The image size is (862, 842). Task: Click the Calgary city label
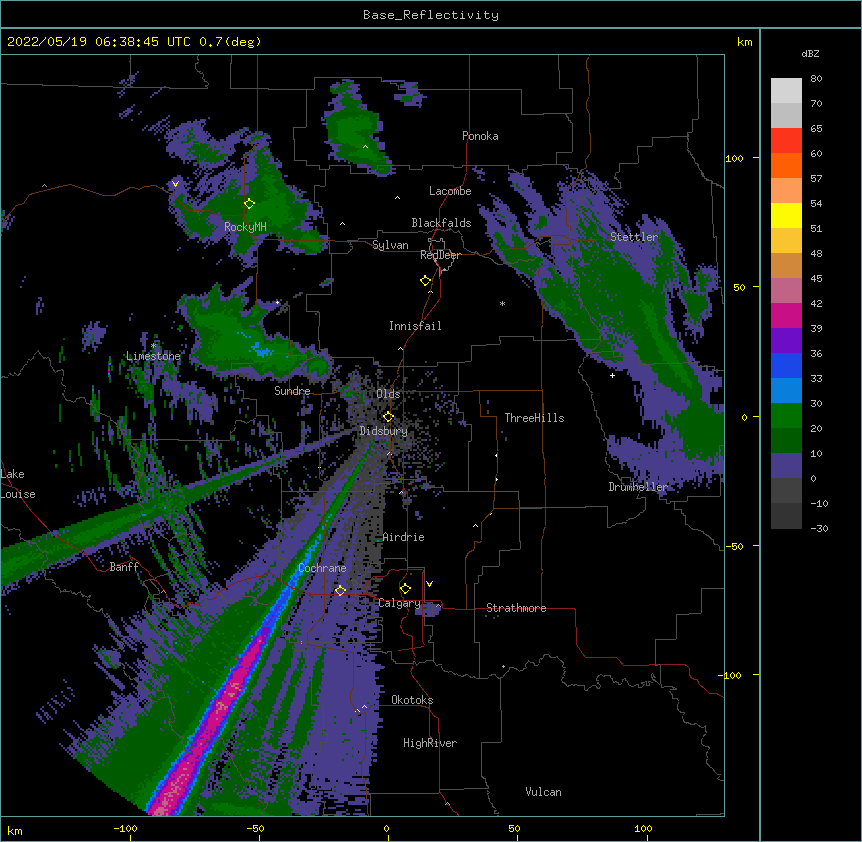[x=400, y=603]
